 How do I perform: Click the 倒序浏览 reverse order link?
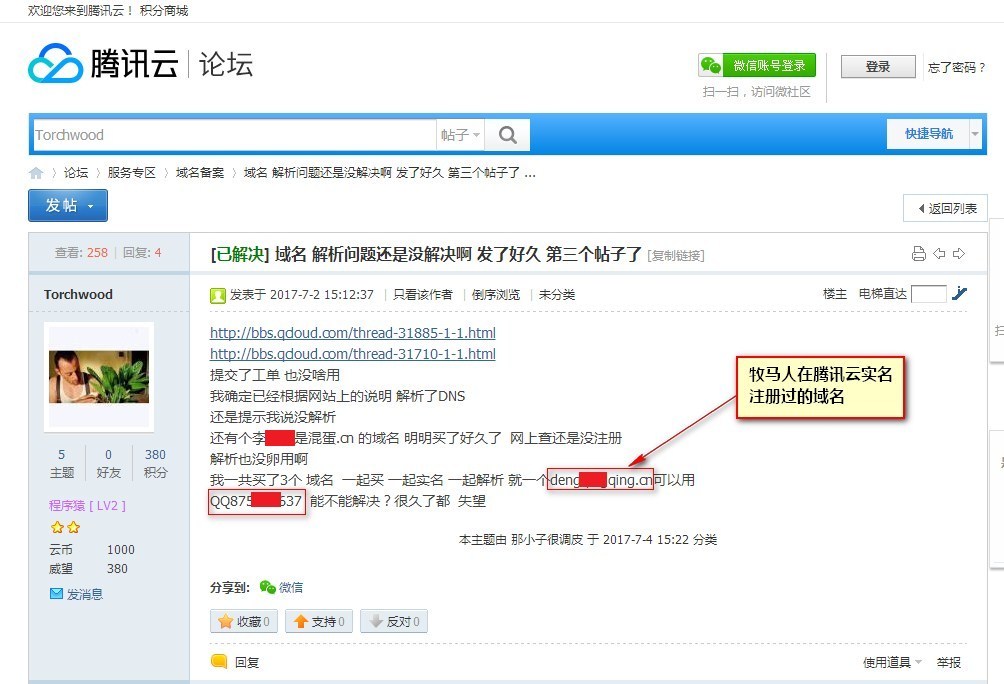(496, 295)
